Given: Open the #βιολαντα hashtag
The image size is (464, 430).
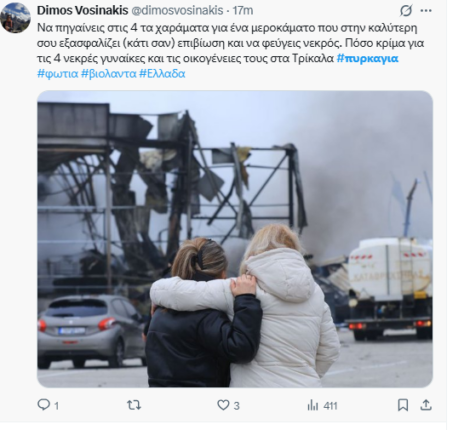Looking at the screenshot, I should [x=109, y=73].
